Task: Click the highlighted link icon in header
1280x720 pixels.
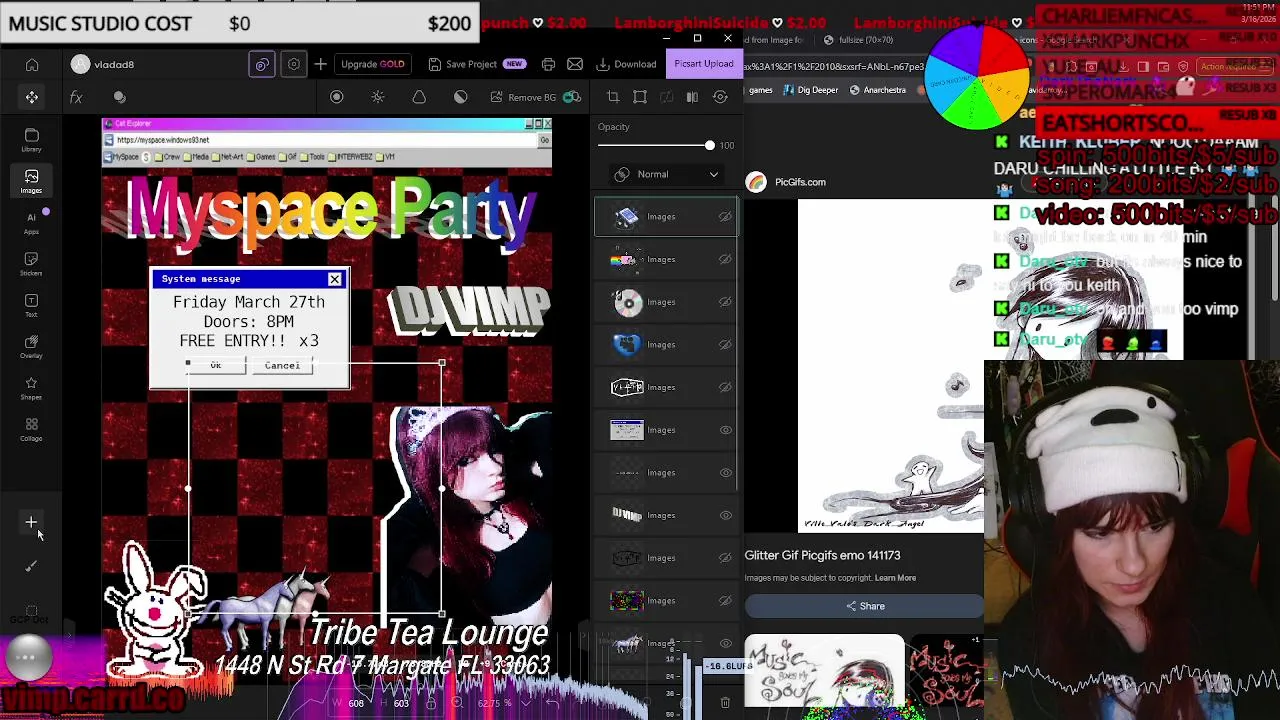Action: pyautogui.click(x=262, y=64)
